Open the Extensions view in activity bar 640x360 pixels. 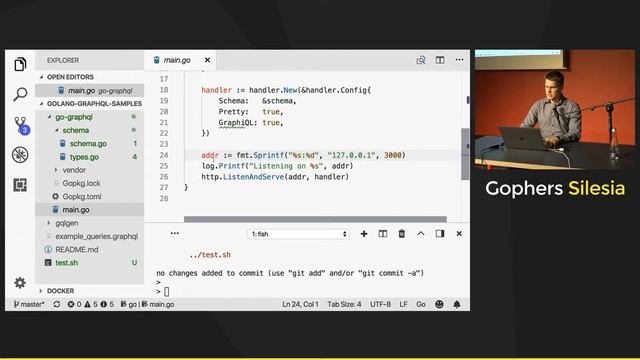point(20,185)
